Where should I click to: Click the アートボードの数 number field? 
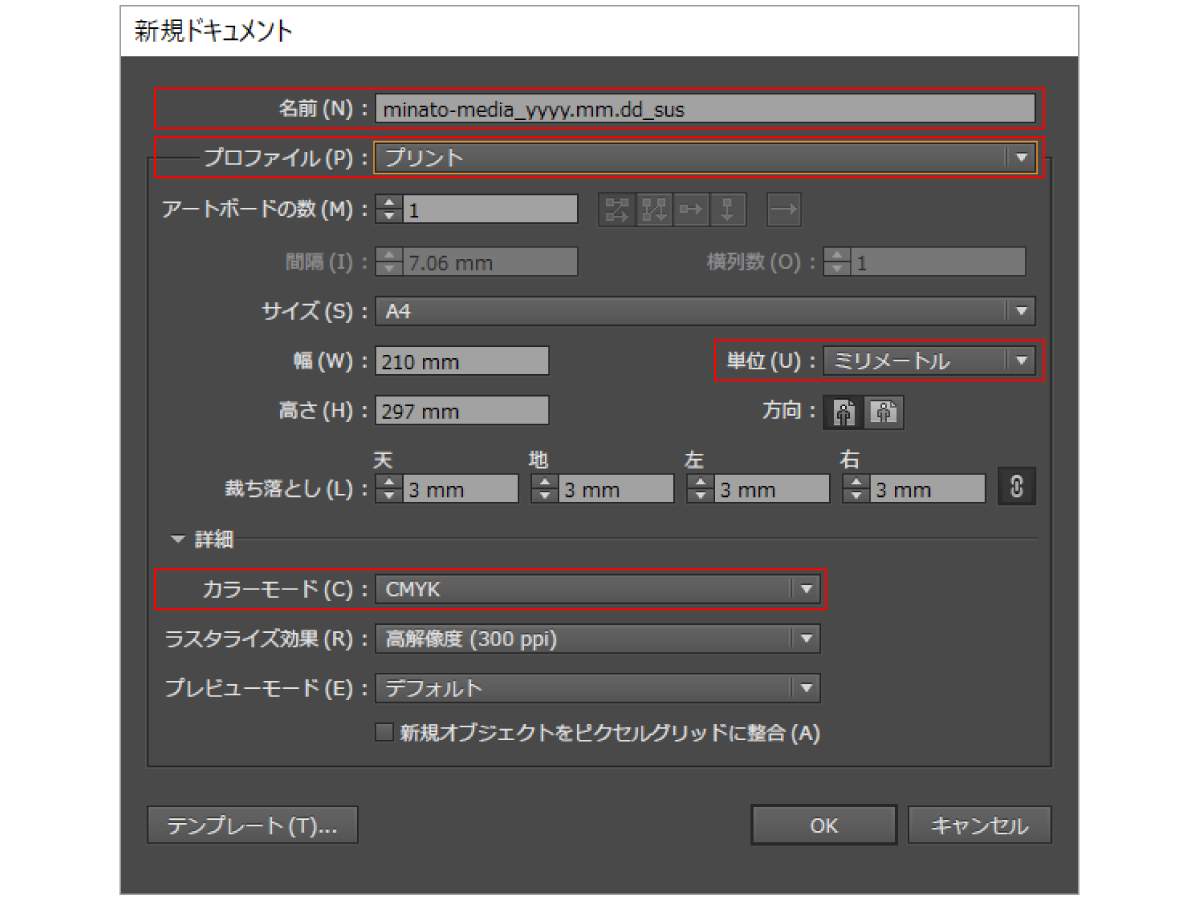pyautogui.click(x=490, y=209)
